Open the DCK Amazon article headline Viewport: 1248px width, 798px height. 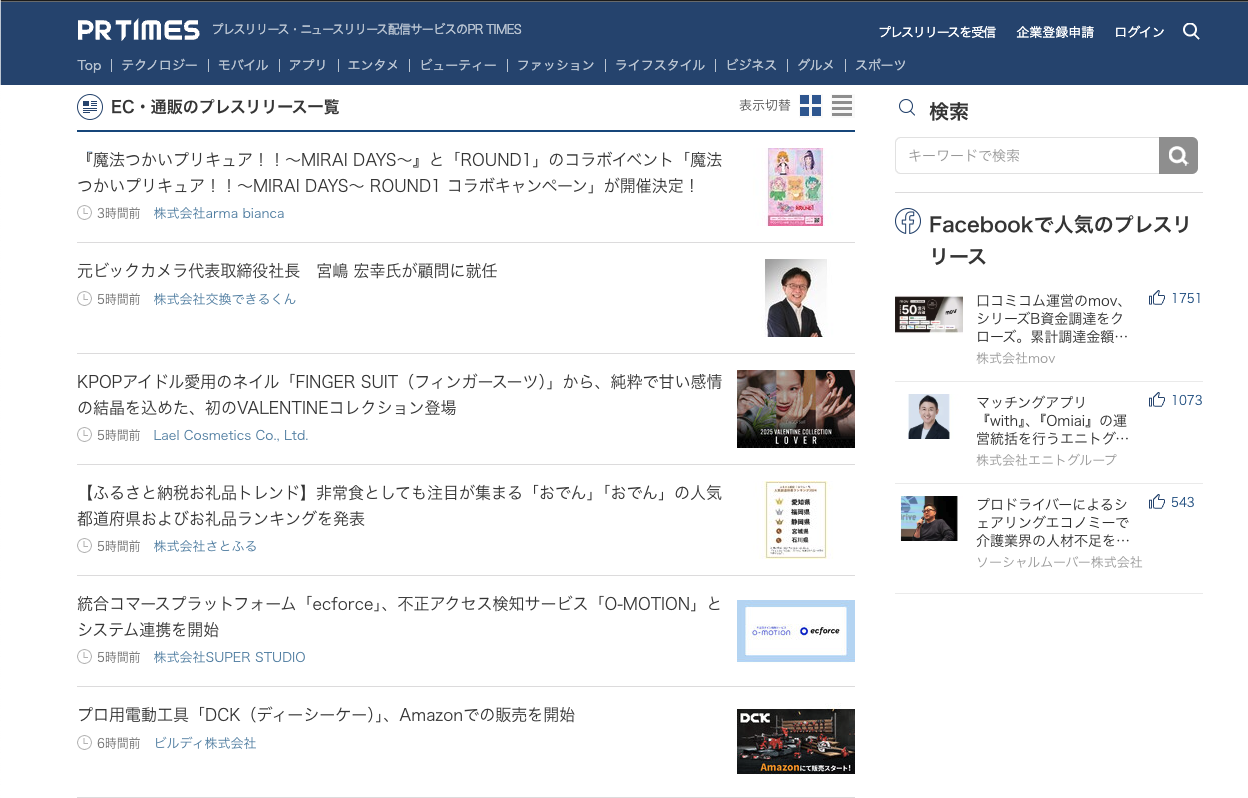pos(326,715)
